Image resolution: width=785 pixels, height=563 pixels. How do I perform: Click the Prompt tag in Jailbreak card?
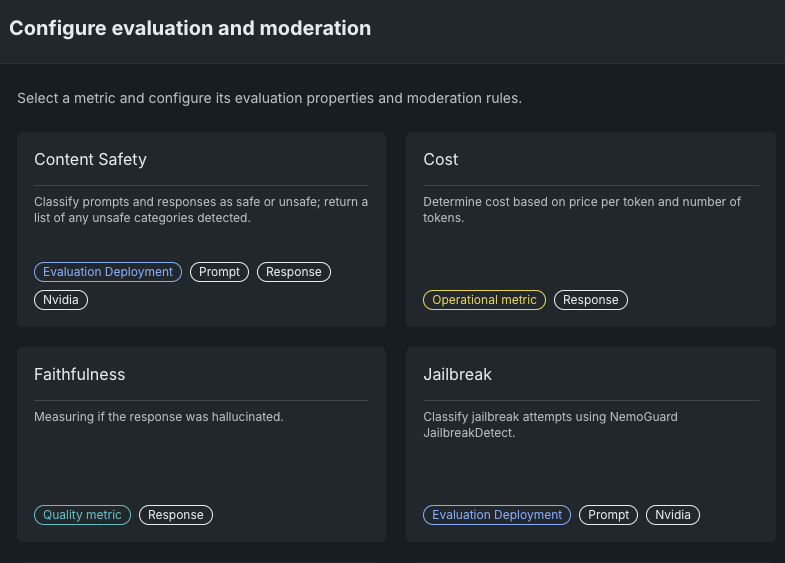(608, 515)
